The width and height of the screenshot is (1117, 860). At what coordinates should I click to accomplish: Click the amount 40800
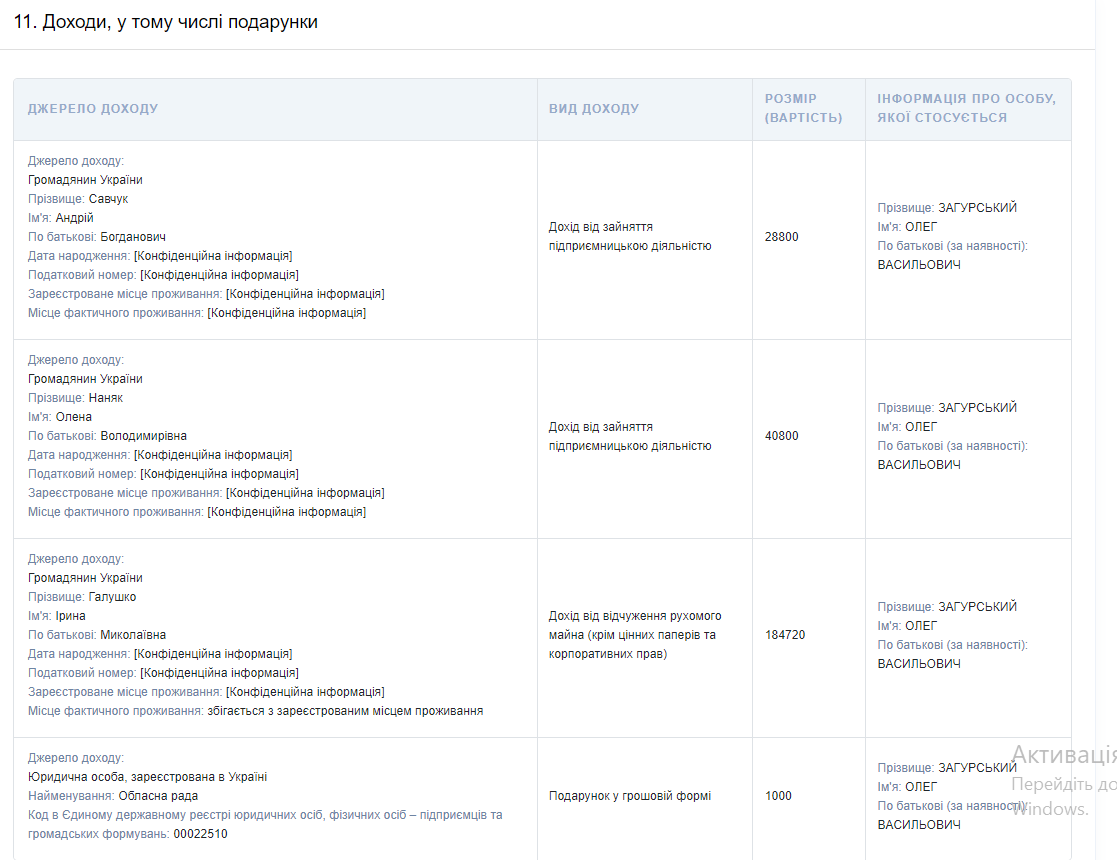coord(782,436)
